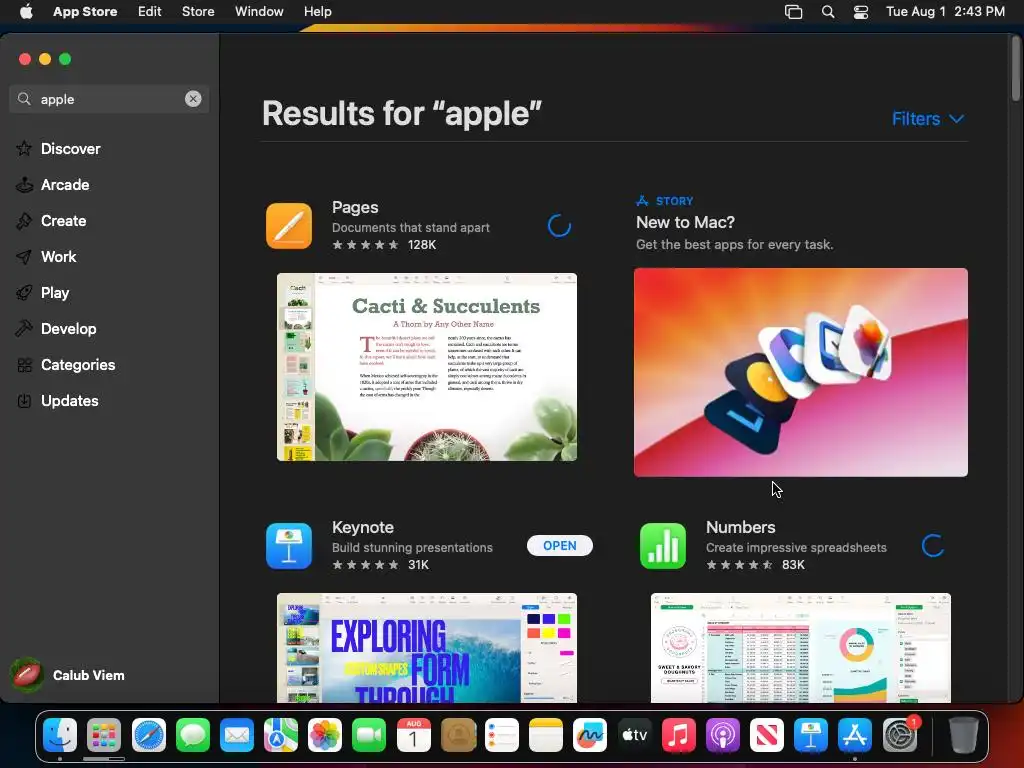Screen dimensions: 1024x768
Task: Open Messages from the Dock
Action: [193, 735]
